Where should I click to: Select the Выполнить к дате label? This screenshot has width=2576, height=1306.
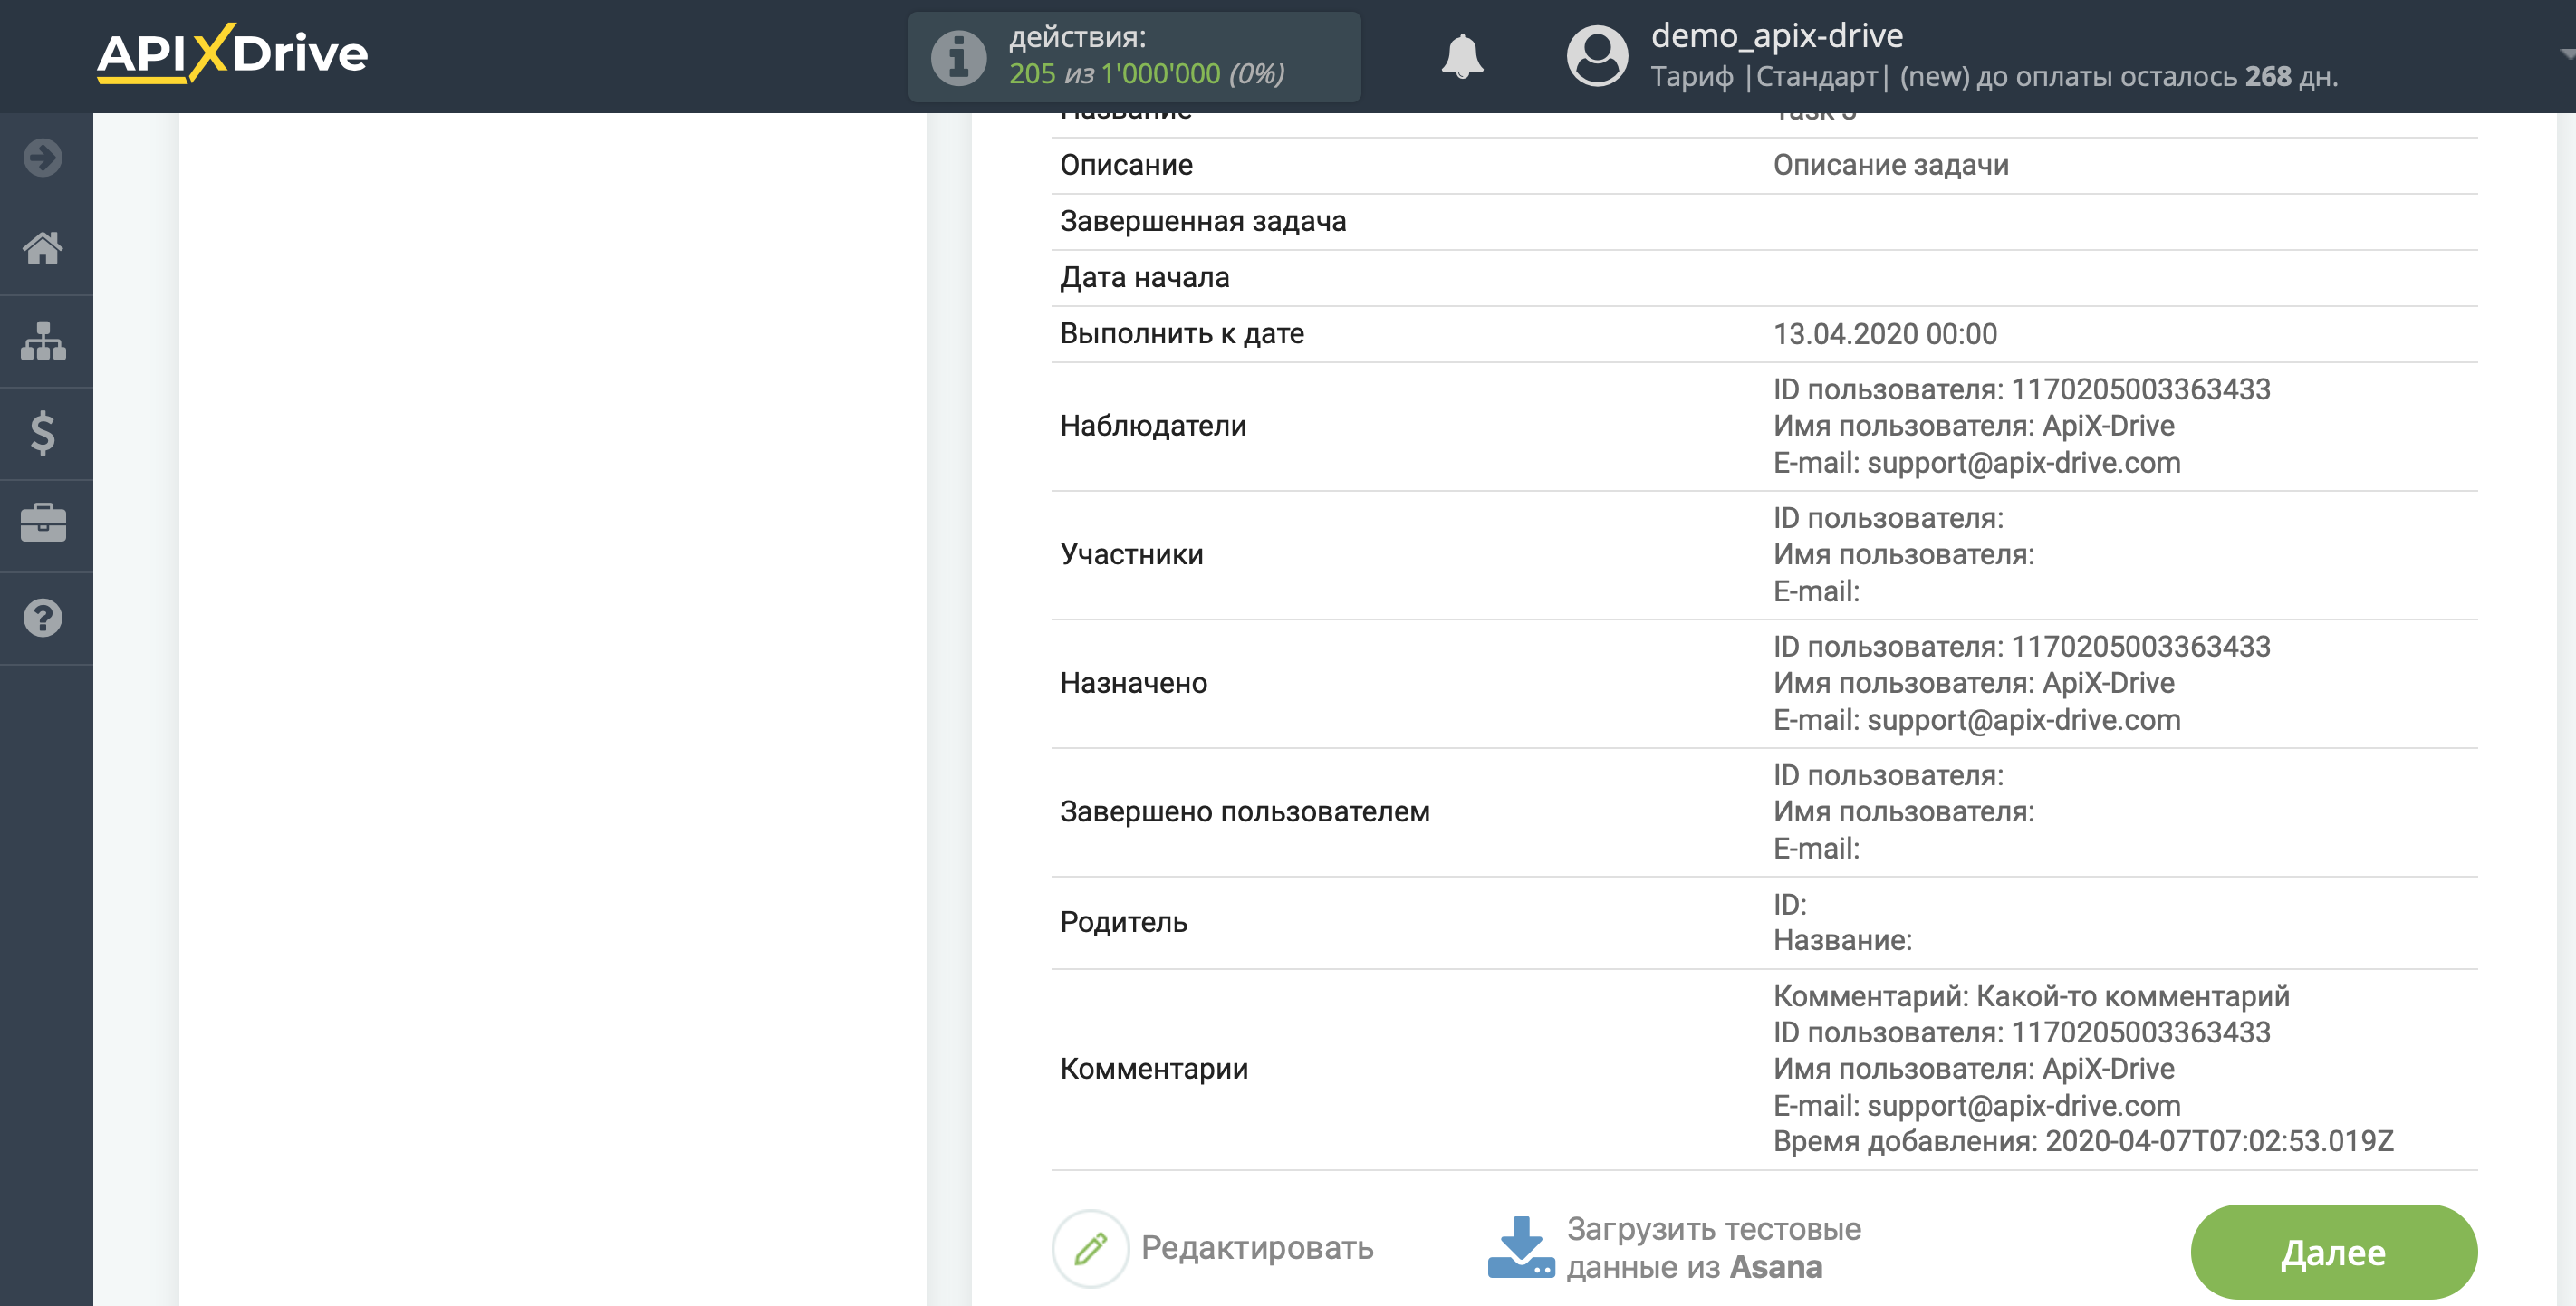click(1182, 333)
